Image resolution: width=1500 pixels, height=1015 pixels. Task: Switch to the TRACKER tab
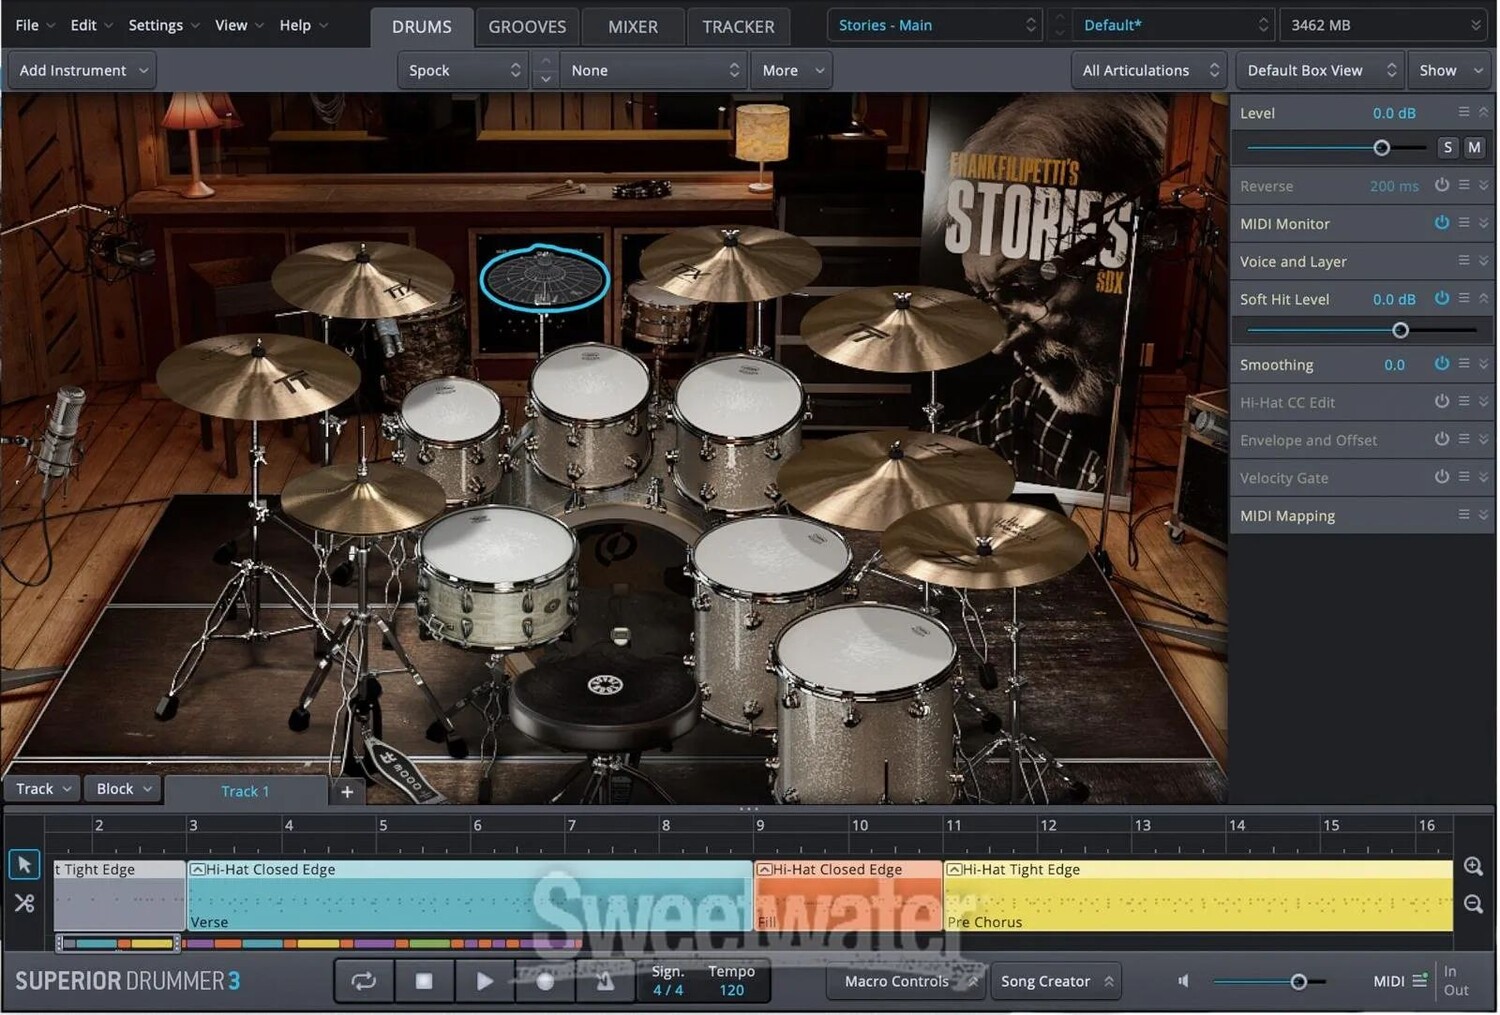tap(738, 27)
